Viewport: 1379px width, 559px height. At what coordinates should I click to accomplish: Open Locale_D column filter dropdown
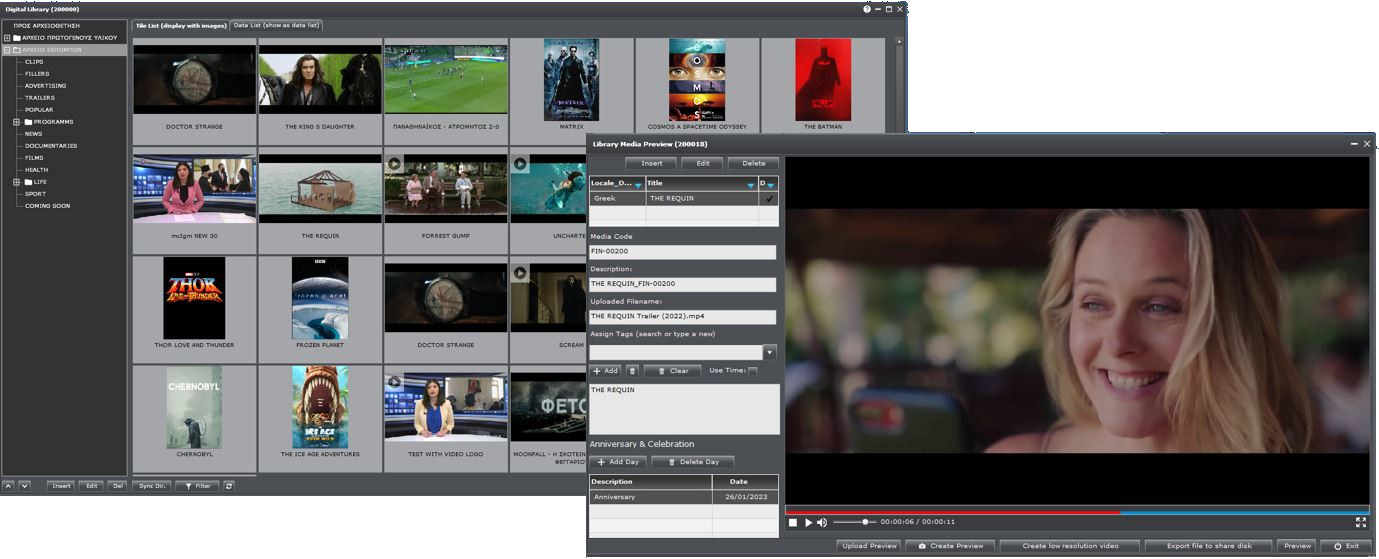638,185
